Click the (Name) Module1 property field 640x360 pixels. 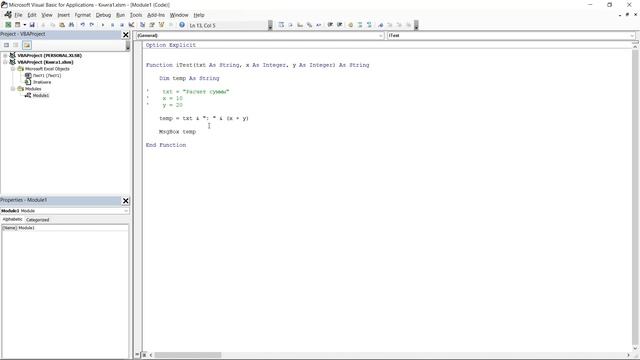pos(65,228)
